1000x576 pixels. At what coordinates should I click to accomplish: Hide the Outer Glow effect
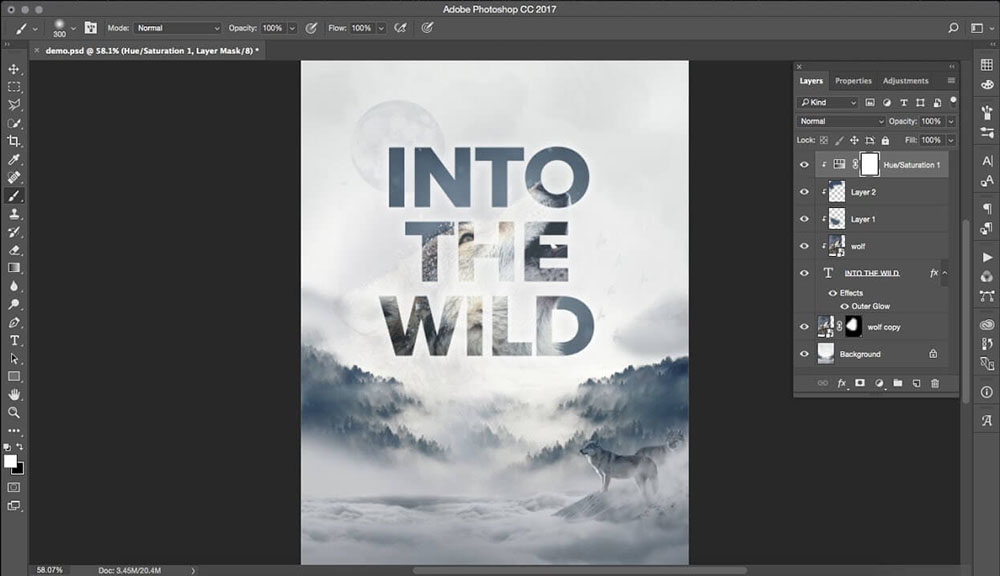pyautogui.click(x=844, y=306)
